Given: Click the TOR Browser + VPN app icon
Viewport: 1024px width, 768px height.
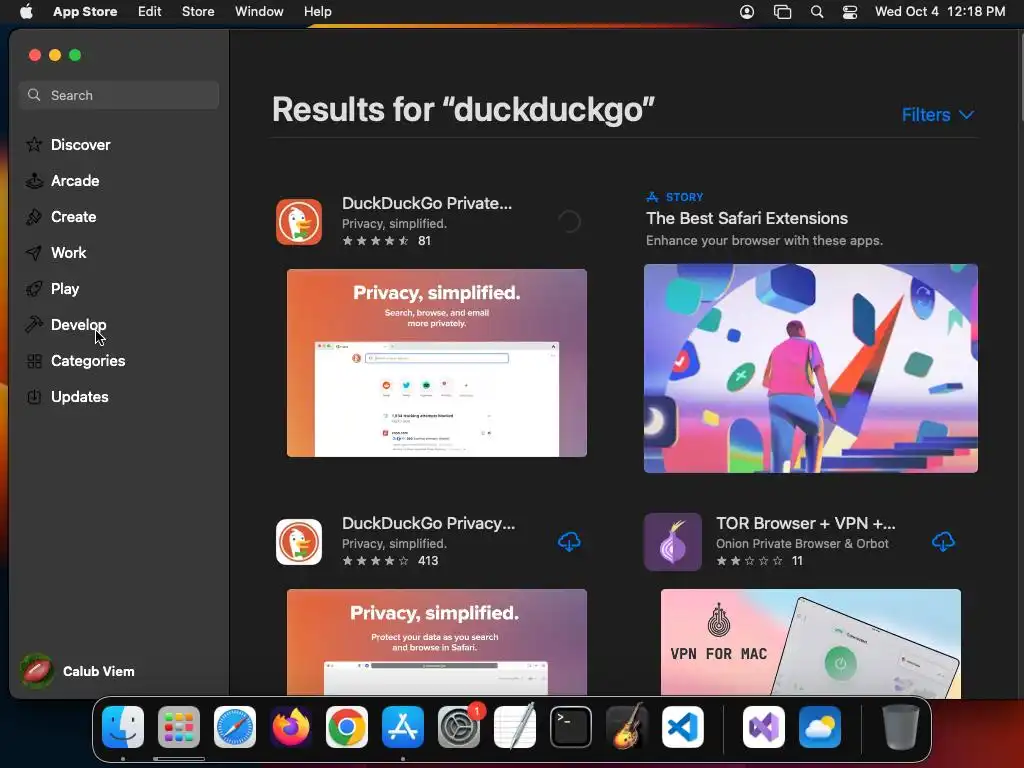Looking at the screenshot, I should [x=673, y=542].
